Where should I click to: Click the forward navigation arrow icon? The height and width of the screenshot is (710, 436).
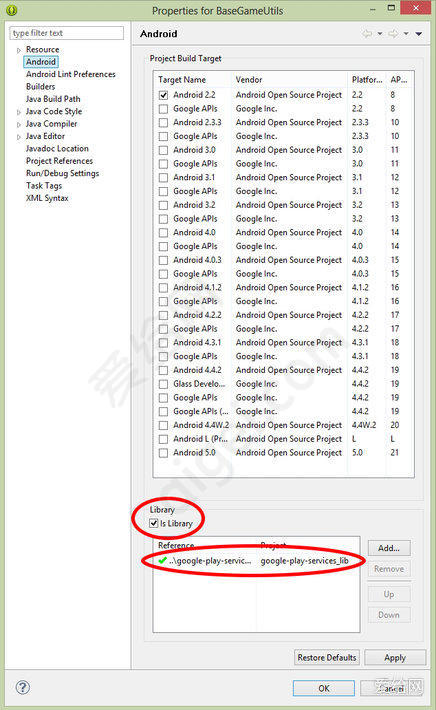point(393,34)
